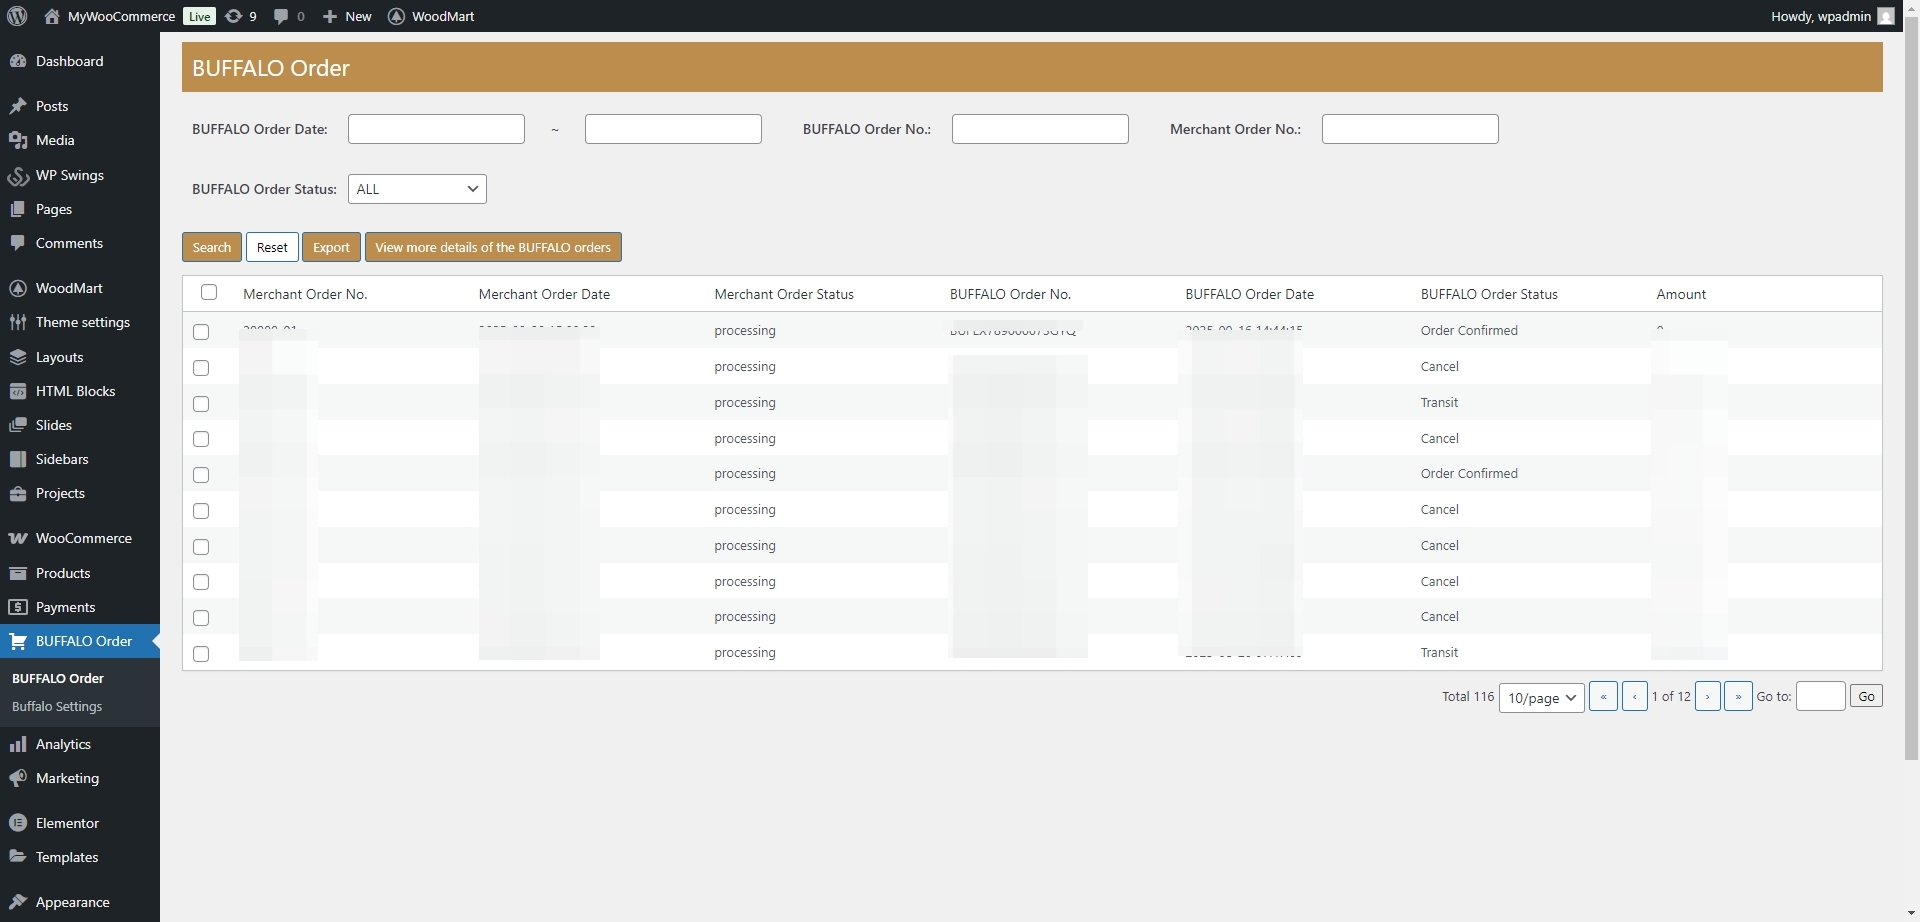Image resolution: width=1920 pixels, height=922 pixels.
Task: Click the Analytics bar chart icon
Action: (18, 744)
